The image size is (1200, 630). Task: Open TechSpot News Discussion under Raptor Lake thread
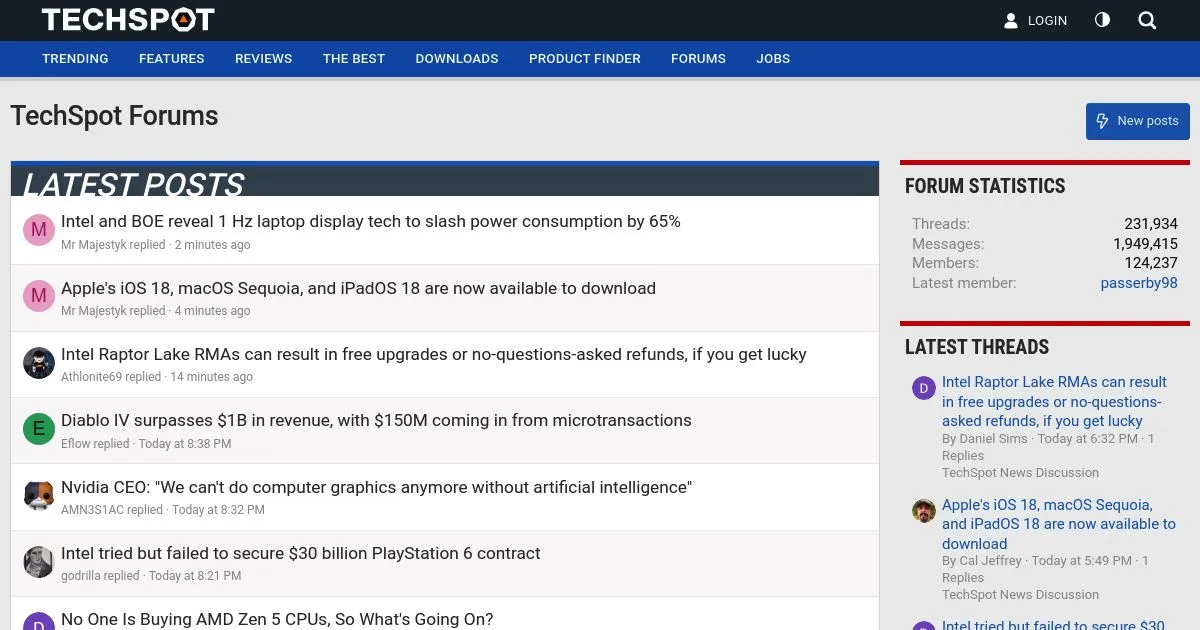1020,473
